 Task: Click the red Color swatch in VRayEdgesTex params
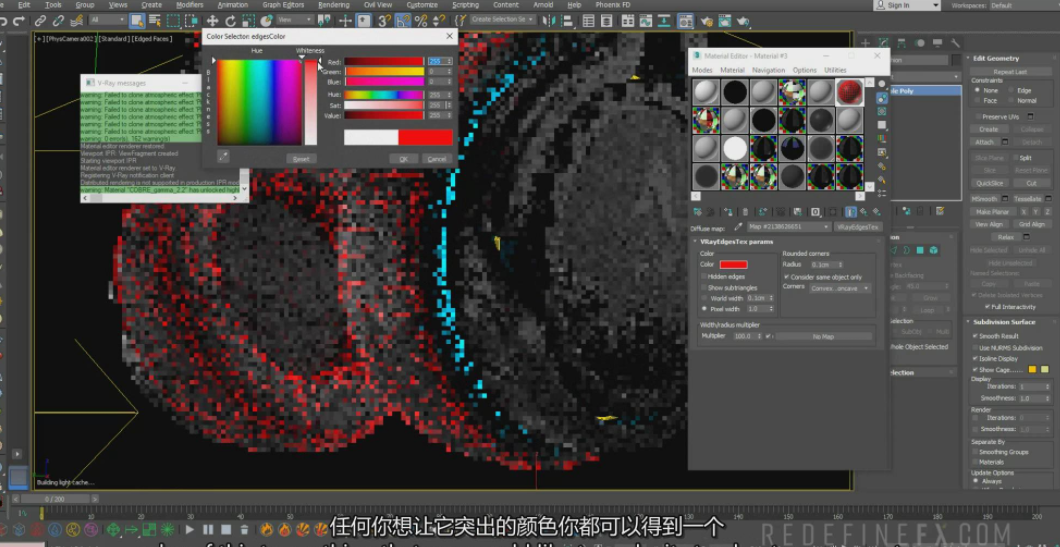[x=733, y=264]
